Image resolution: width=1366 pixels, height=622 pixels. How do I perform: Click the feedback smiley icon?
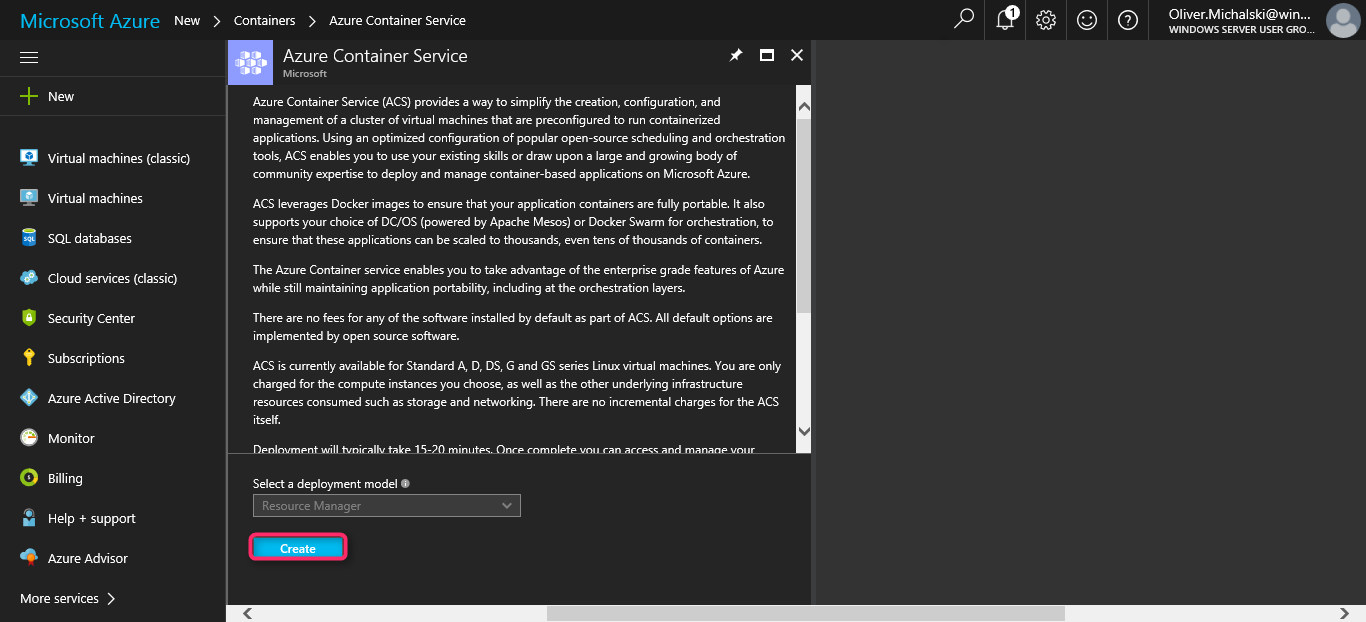[x=1087, y=20]
